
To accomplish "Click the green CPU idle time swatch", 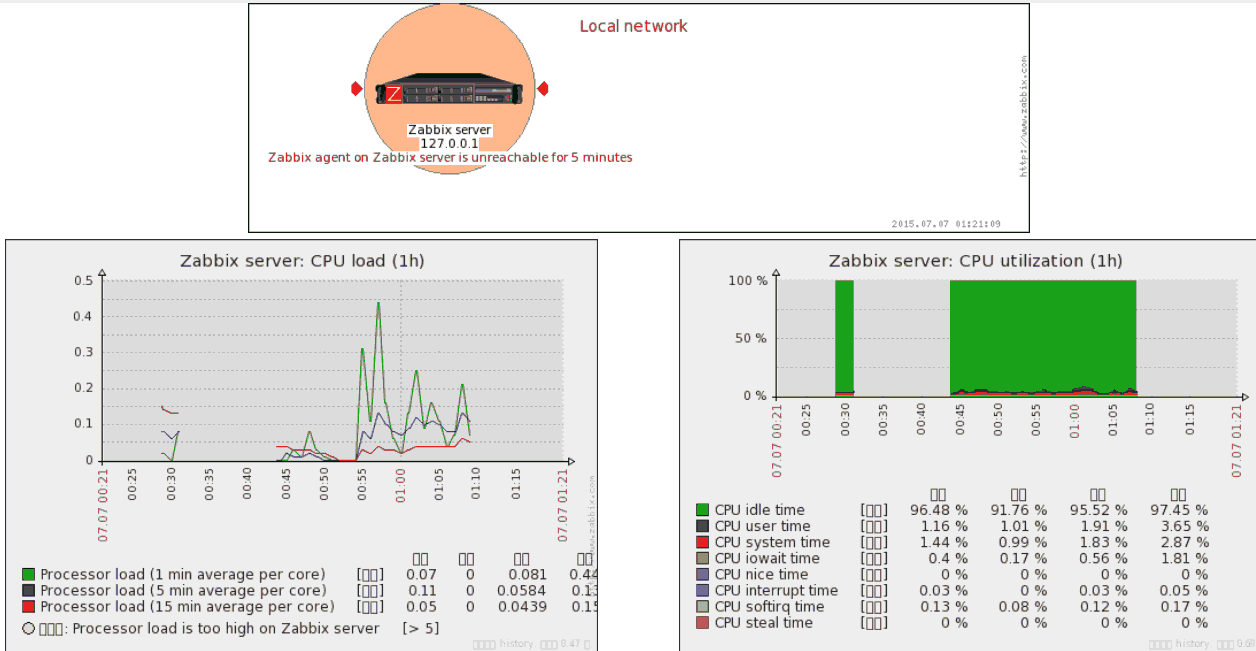I will [x=702, y=510].
